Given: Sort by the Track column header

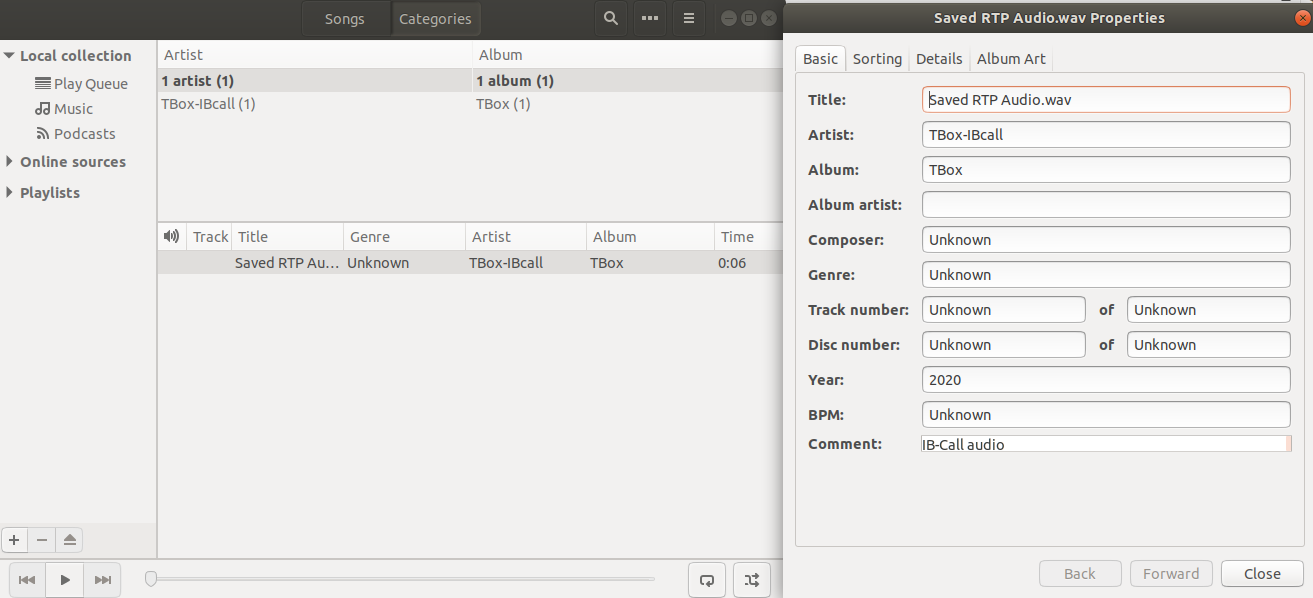Looking at the screenshot, I should click(210, 237).
